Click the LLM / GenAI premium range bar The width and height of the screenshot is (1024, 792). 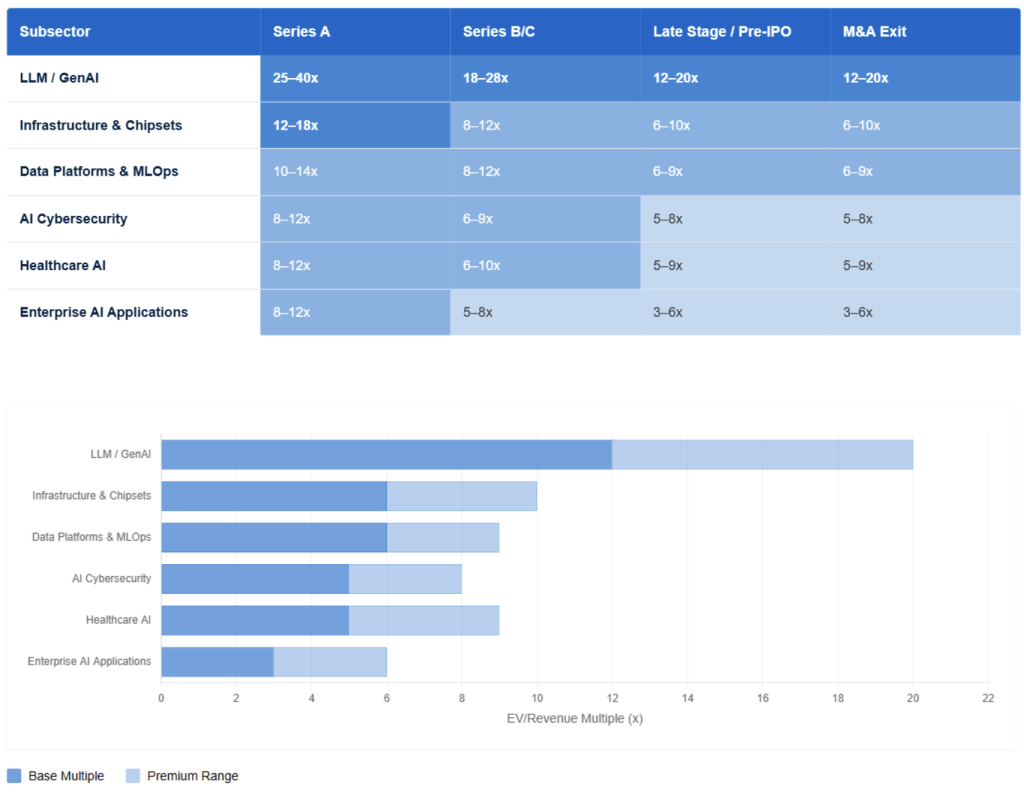point(762,454)
